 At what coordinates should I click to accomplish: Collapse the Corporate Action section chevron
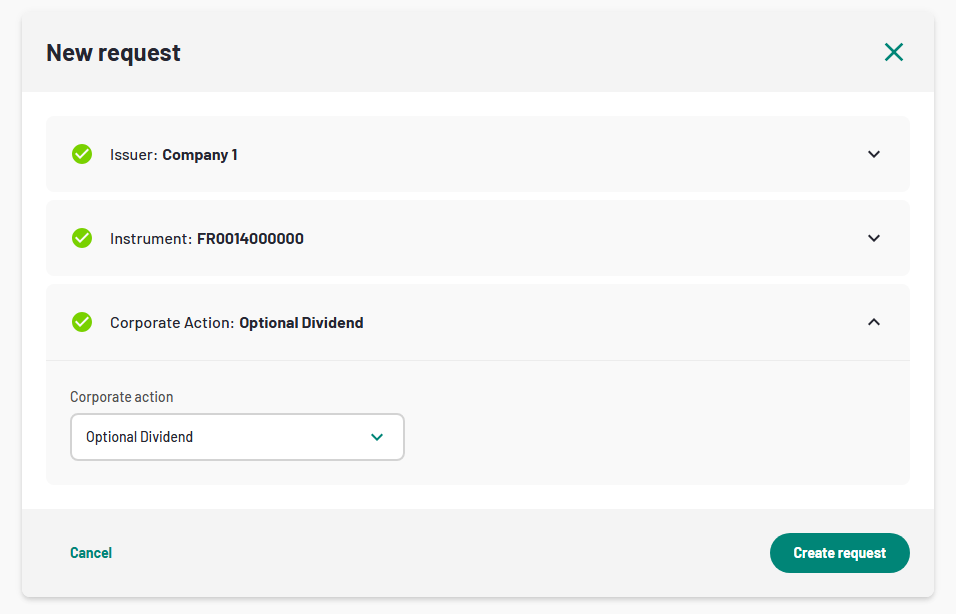[x=874, y=322]
